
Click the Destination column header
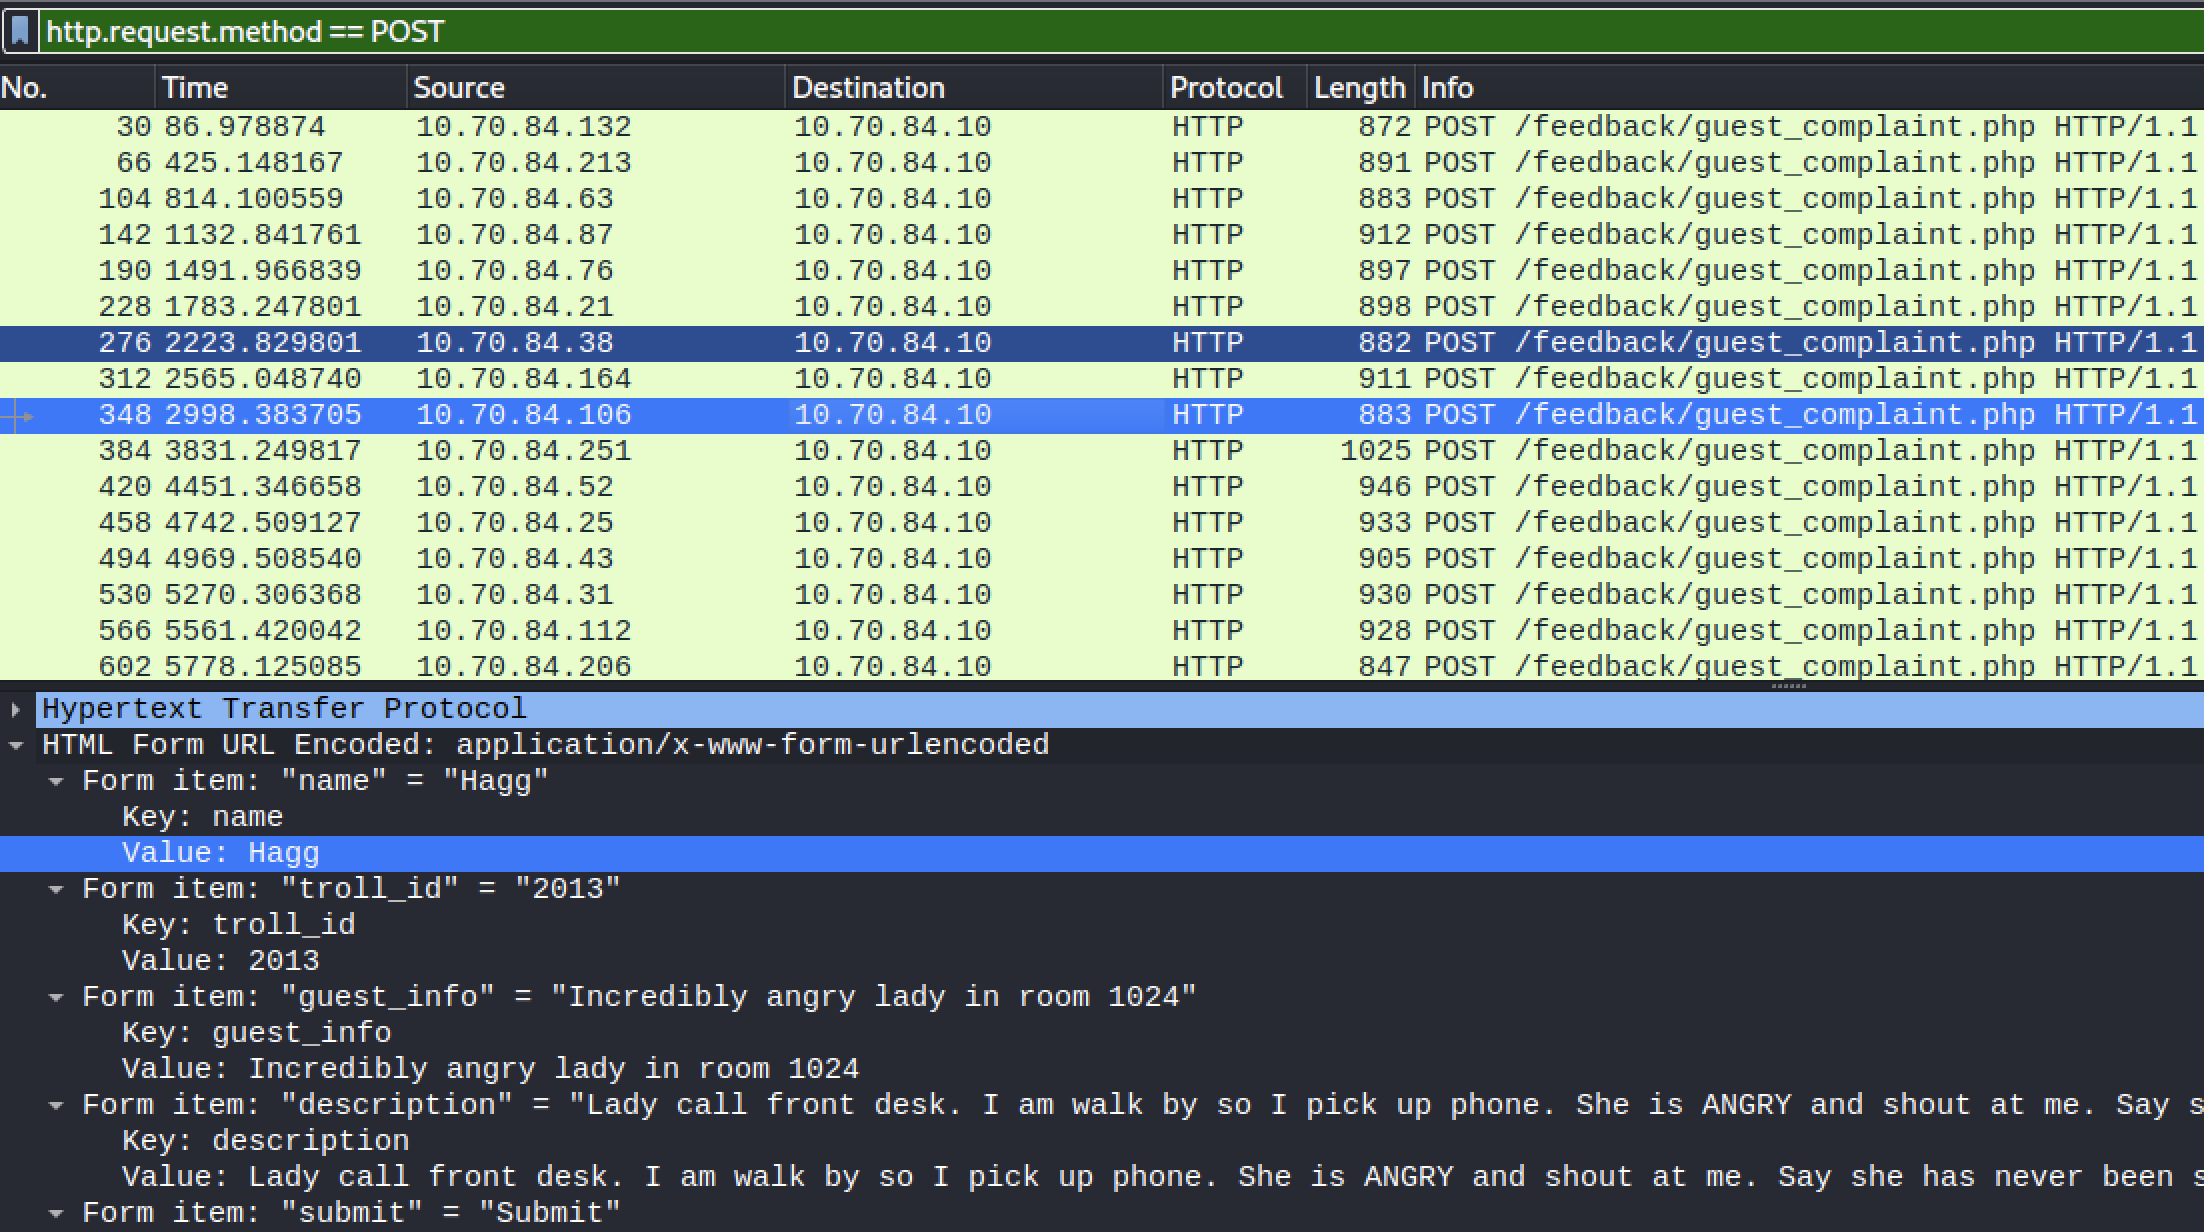868,88
